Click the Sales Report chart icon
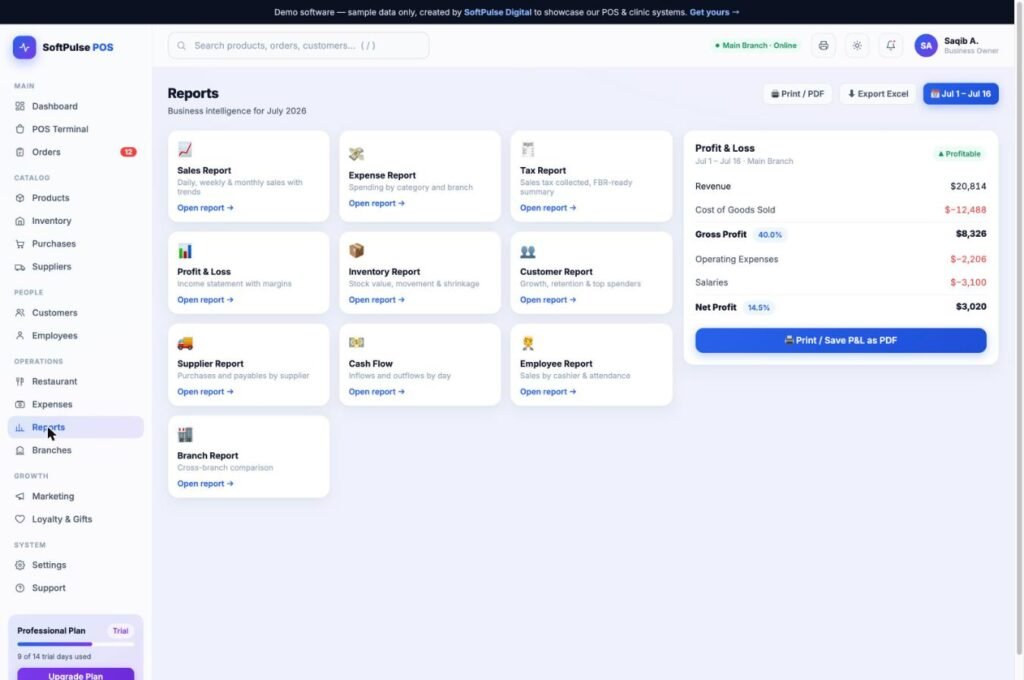Viewport: 1024px width, 680px height. 185,150
